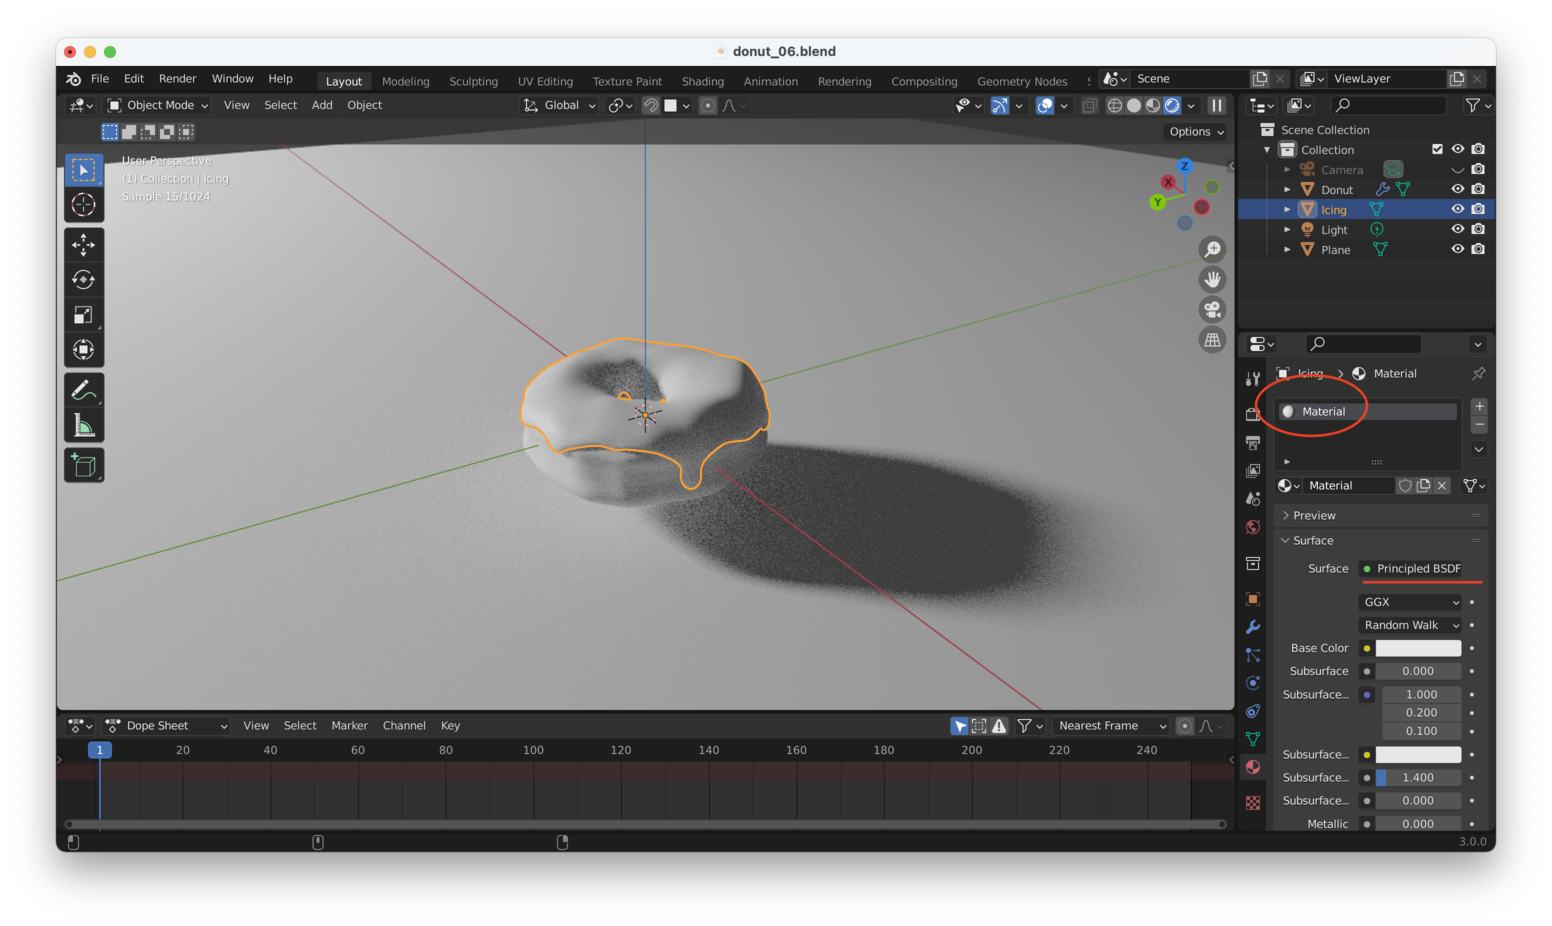The image size is (1552, 926).
Task: Disable the Light in renders (camera toggle)
Action: (x=1478, y=229)
